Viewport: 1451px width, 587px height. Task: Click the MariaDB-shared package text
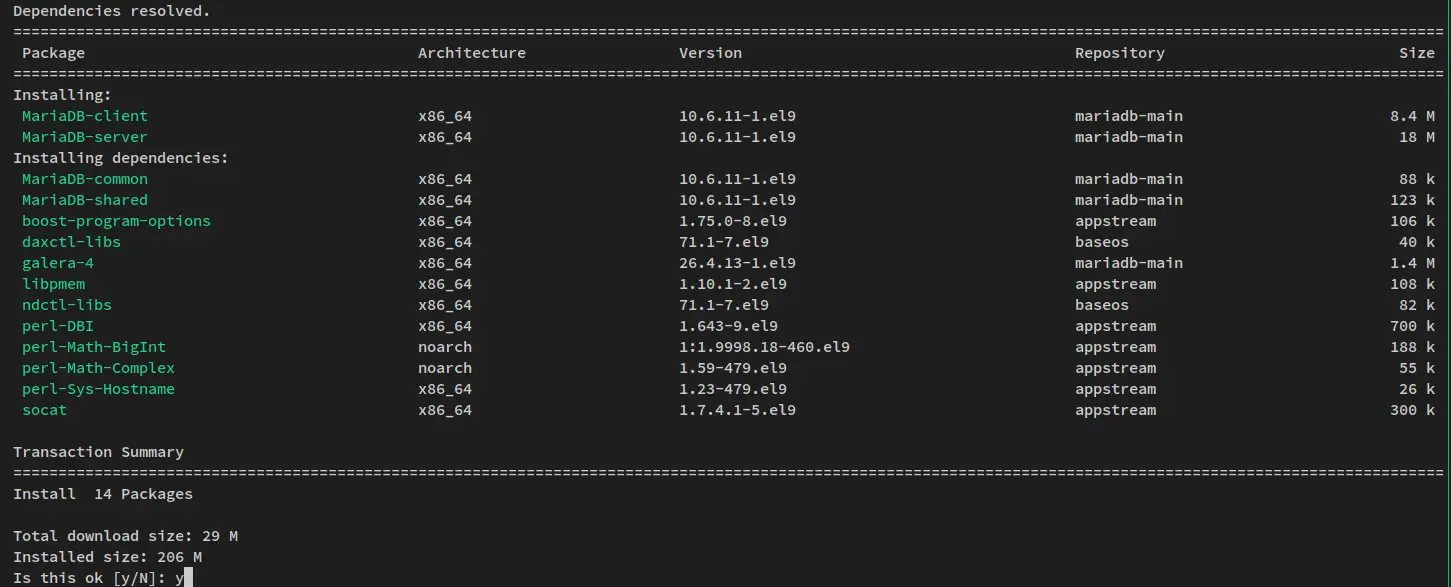85,200
